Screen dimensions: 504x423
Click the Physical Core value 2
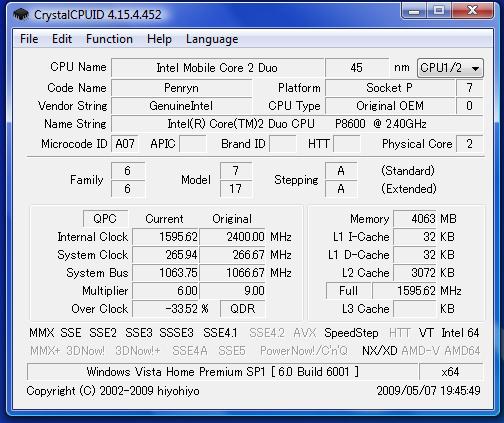(x=469, y=144)
